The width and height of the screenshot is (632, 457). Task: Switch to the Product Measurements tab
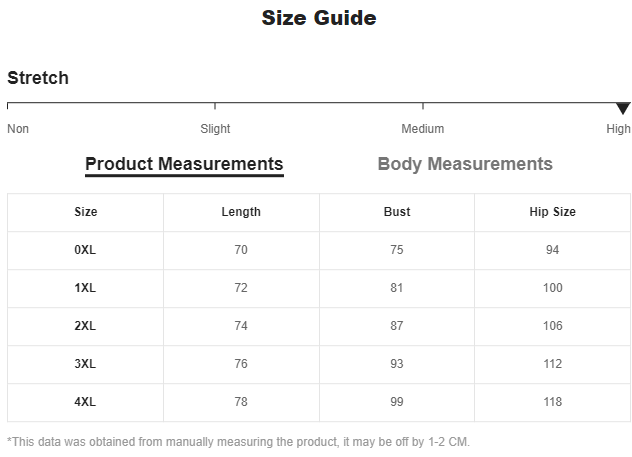click(184, 164)
